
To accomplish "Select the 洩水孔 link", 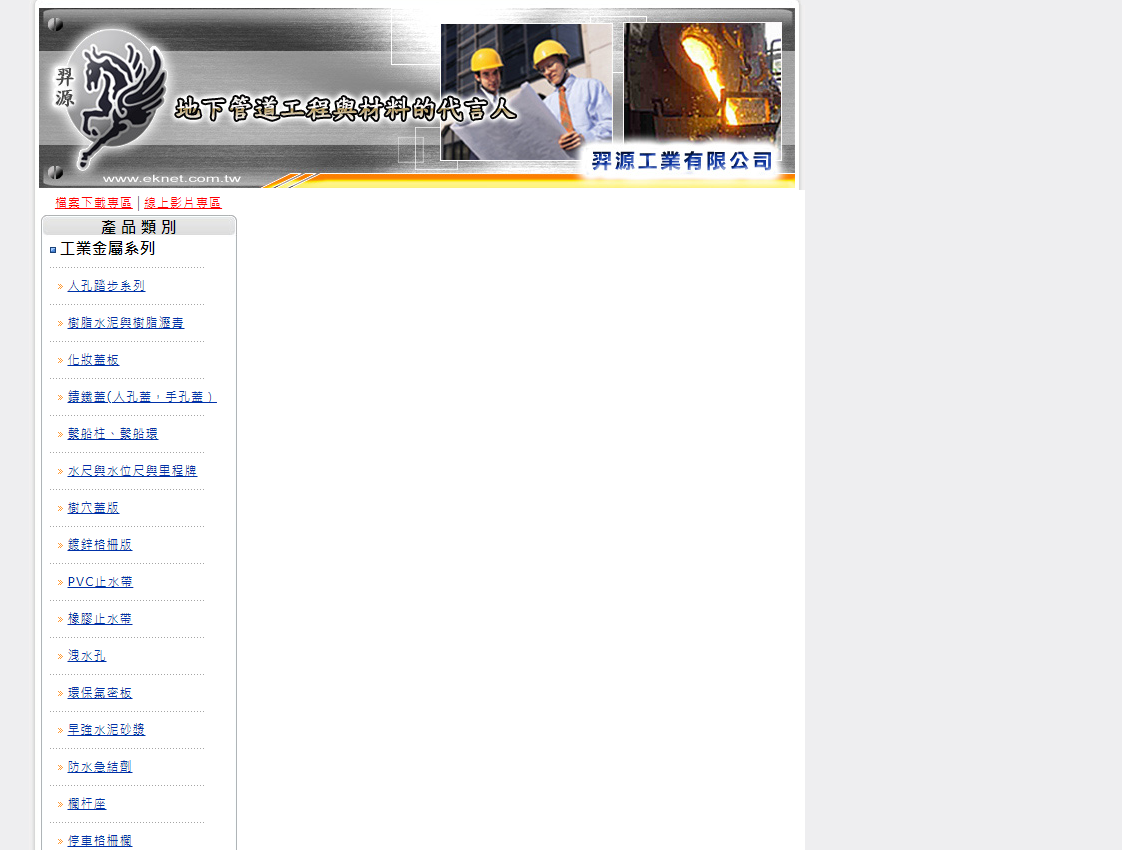I will click(87, 656).
